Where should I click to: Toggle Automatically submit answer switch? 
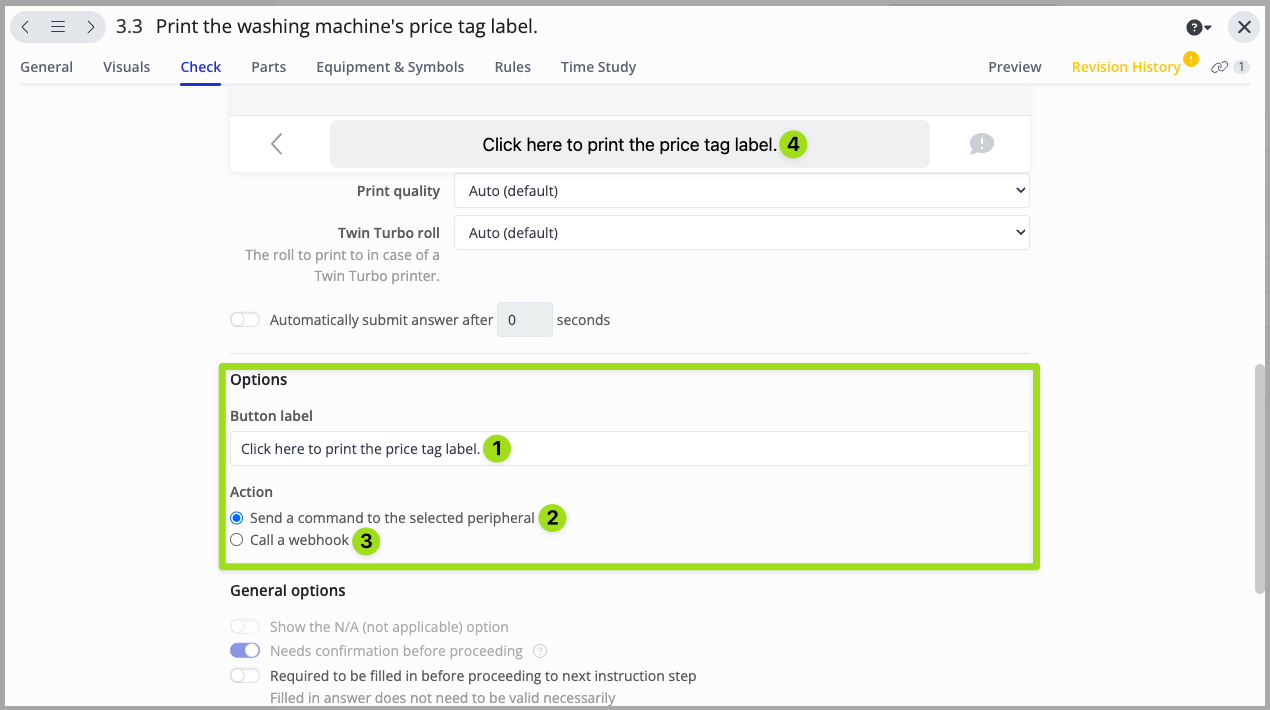point(245,320)
